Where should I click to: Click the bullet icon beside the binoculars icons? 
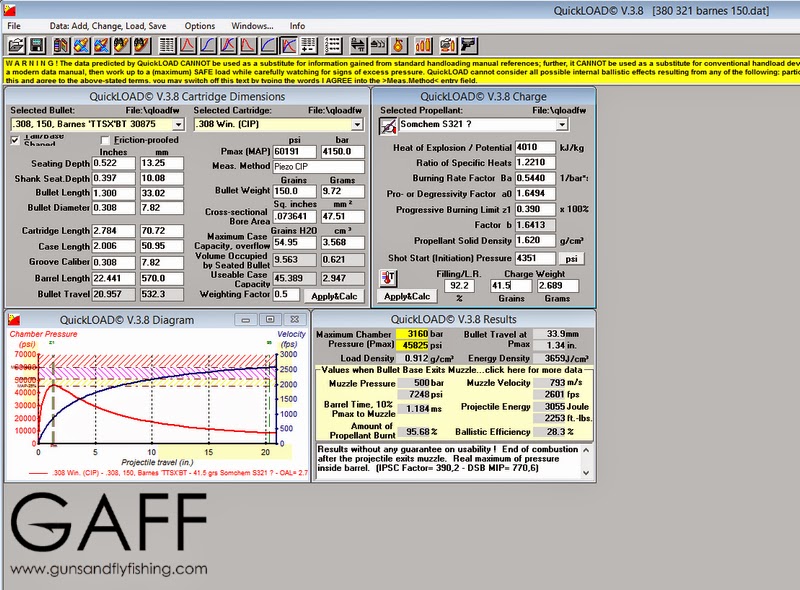tap(102, 46)
